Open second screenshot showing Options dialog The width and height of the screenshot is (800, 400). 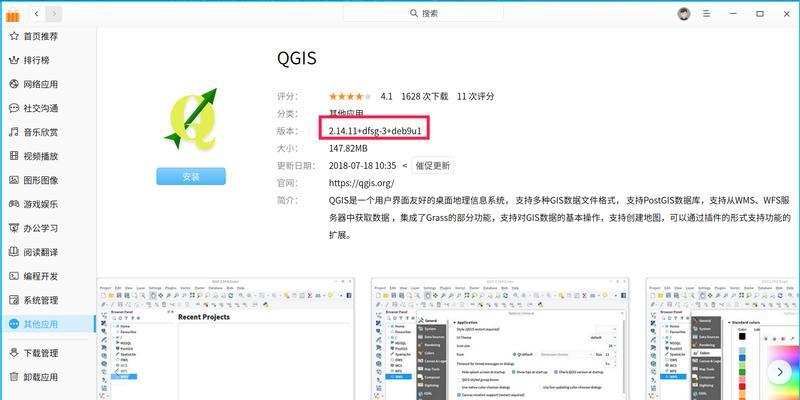tap(500, 339)
